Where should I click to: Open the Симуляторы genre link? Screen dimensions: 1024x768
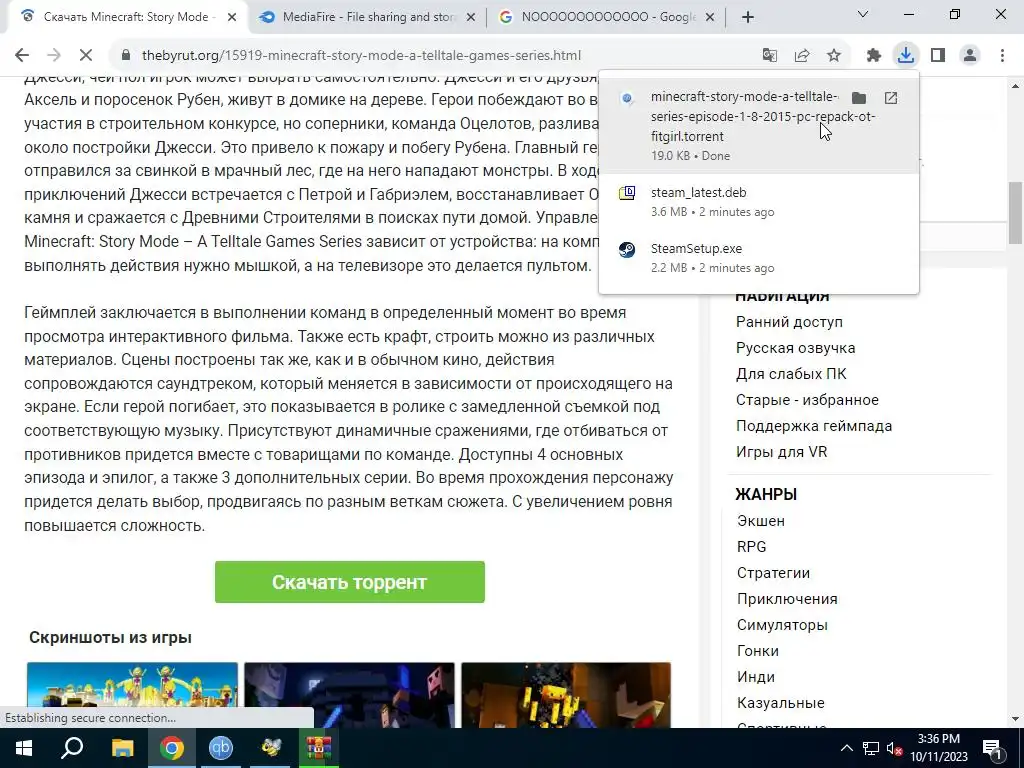pos(782,625)
